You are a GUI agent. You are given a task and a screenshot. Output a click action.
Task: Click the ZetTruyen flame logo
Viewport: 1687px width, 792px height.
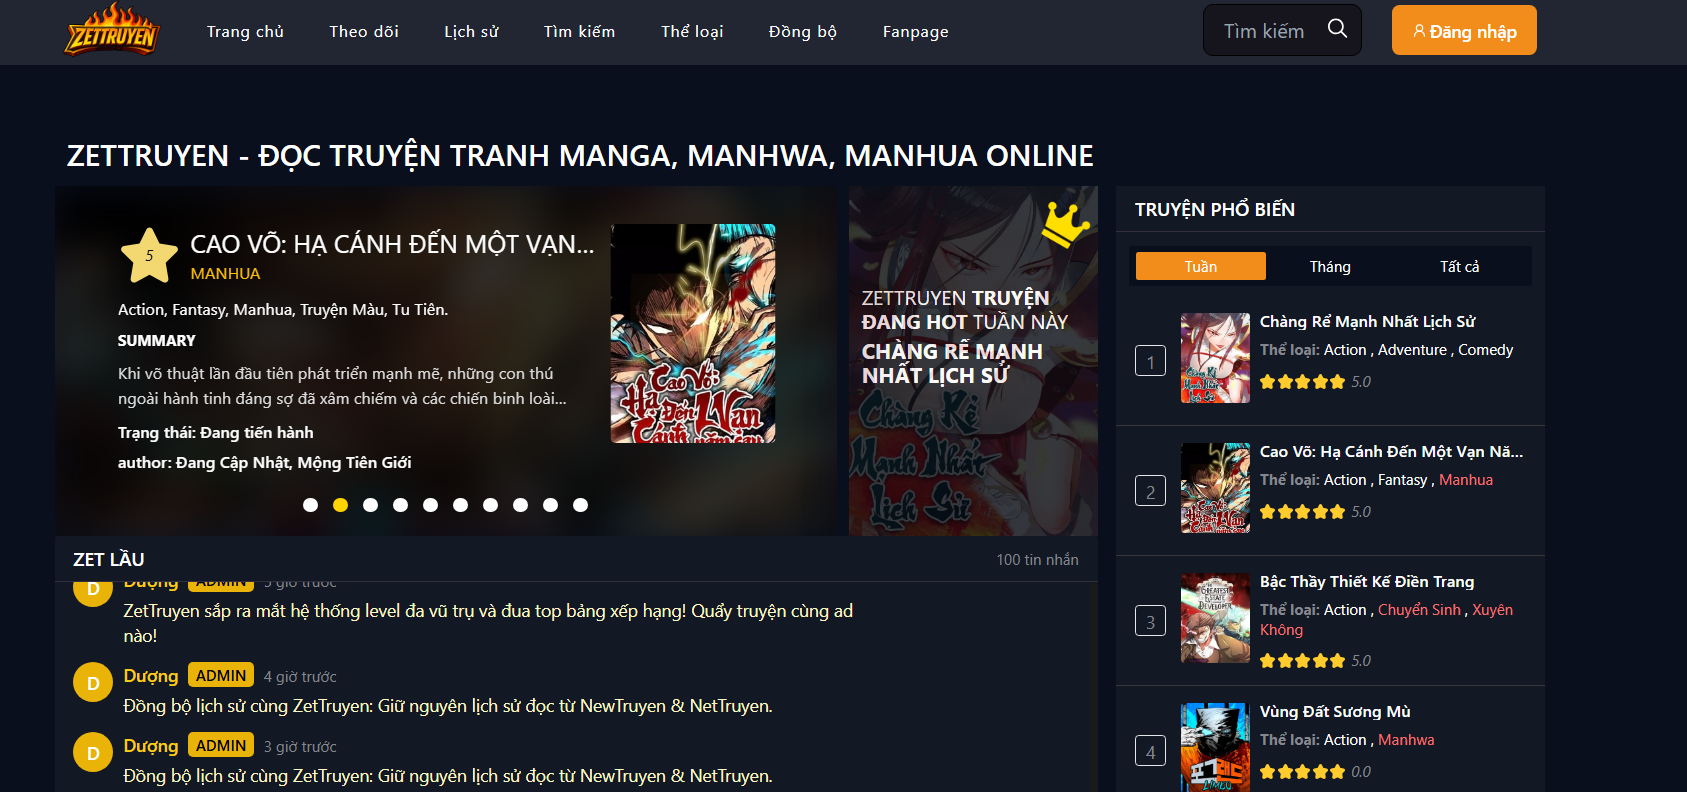112,31
